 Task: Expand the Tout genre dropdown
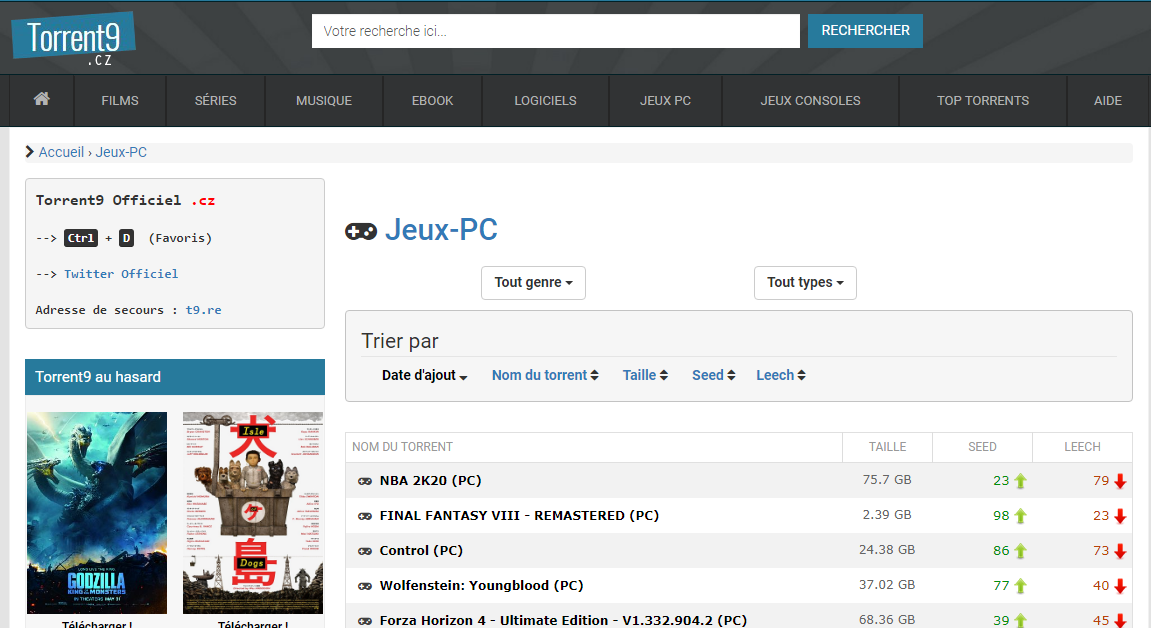533,283
